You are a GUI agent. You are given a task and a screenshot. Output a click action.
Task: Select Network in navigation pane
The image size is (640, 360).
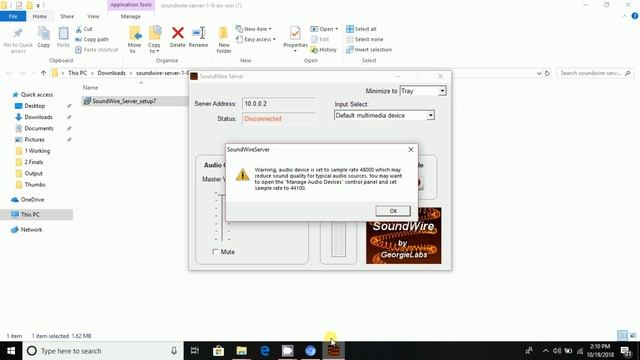[31, 230]
